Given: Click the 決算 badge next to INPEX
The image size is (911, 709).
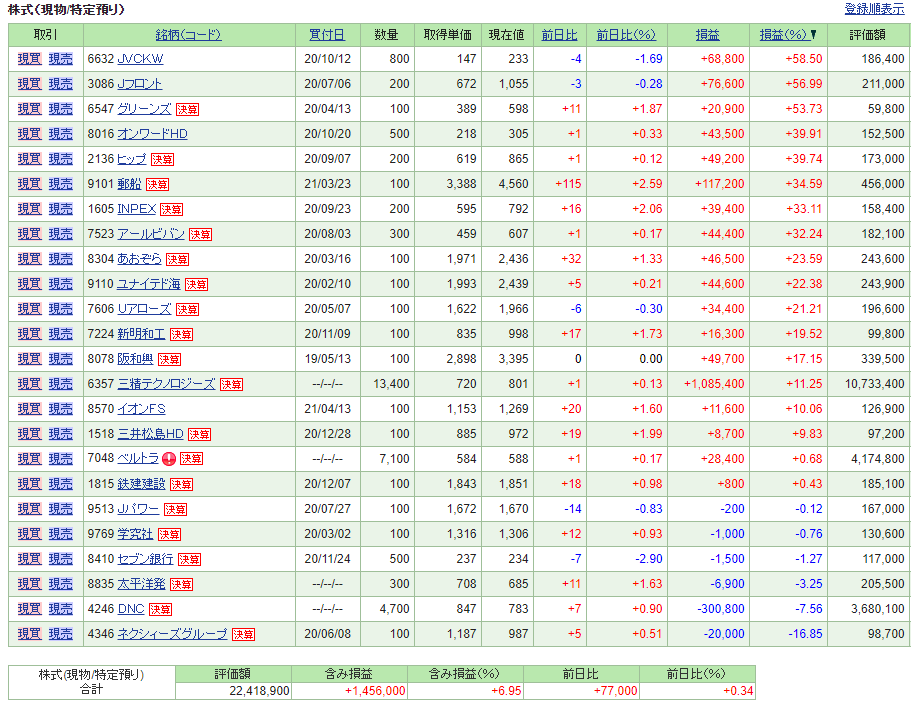Looking at the screenshot, I should [x=171, y=209].
